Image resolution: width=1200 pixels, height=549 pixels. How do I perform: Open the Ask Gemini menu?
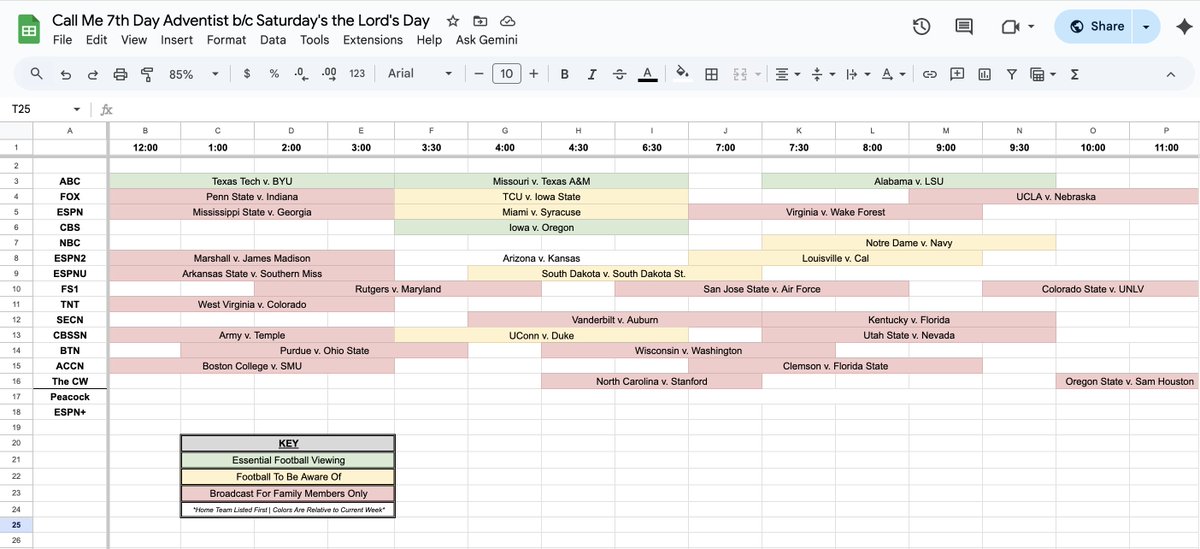(485, 40)
